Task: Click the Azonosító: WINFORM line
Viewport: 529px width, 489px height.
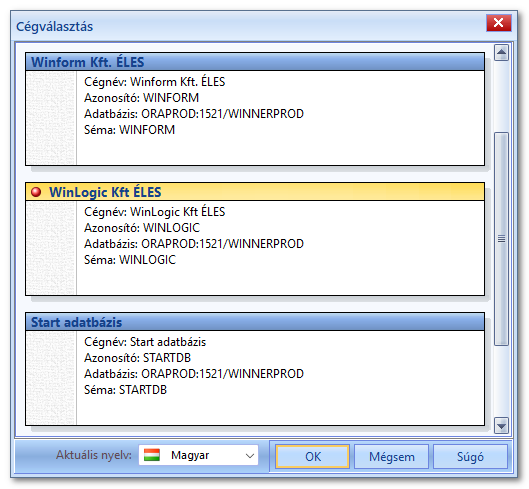Action: 141,98
